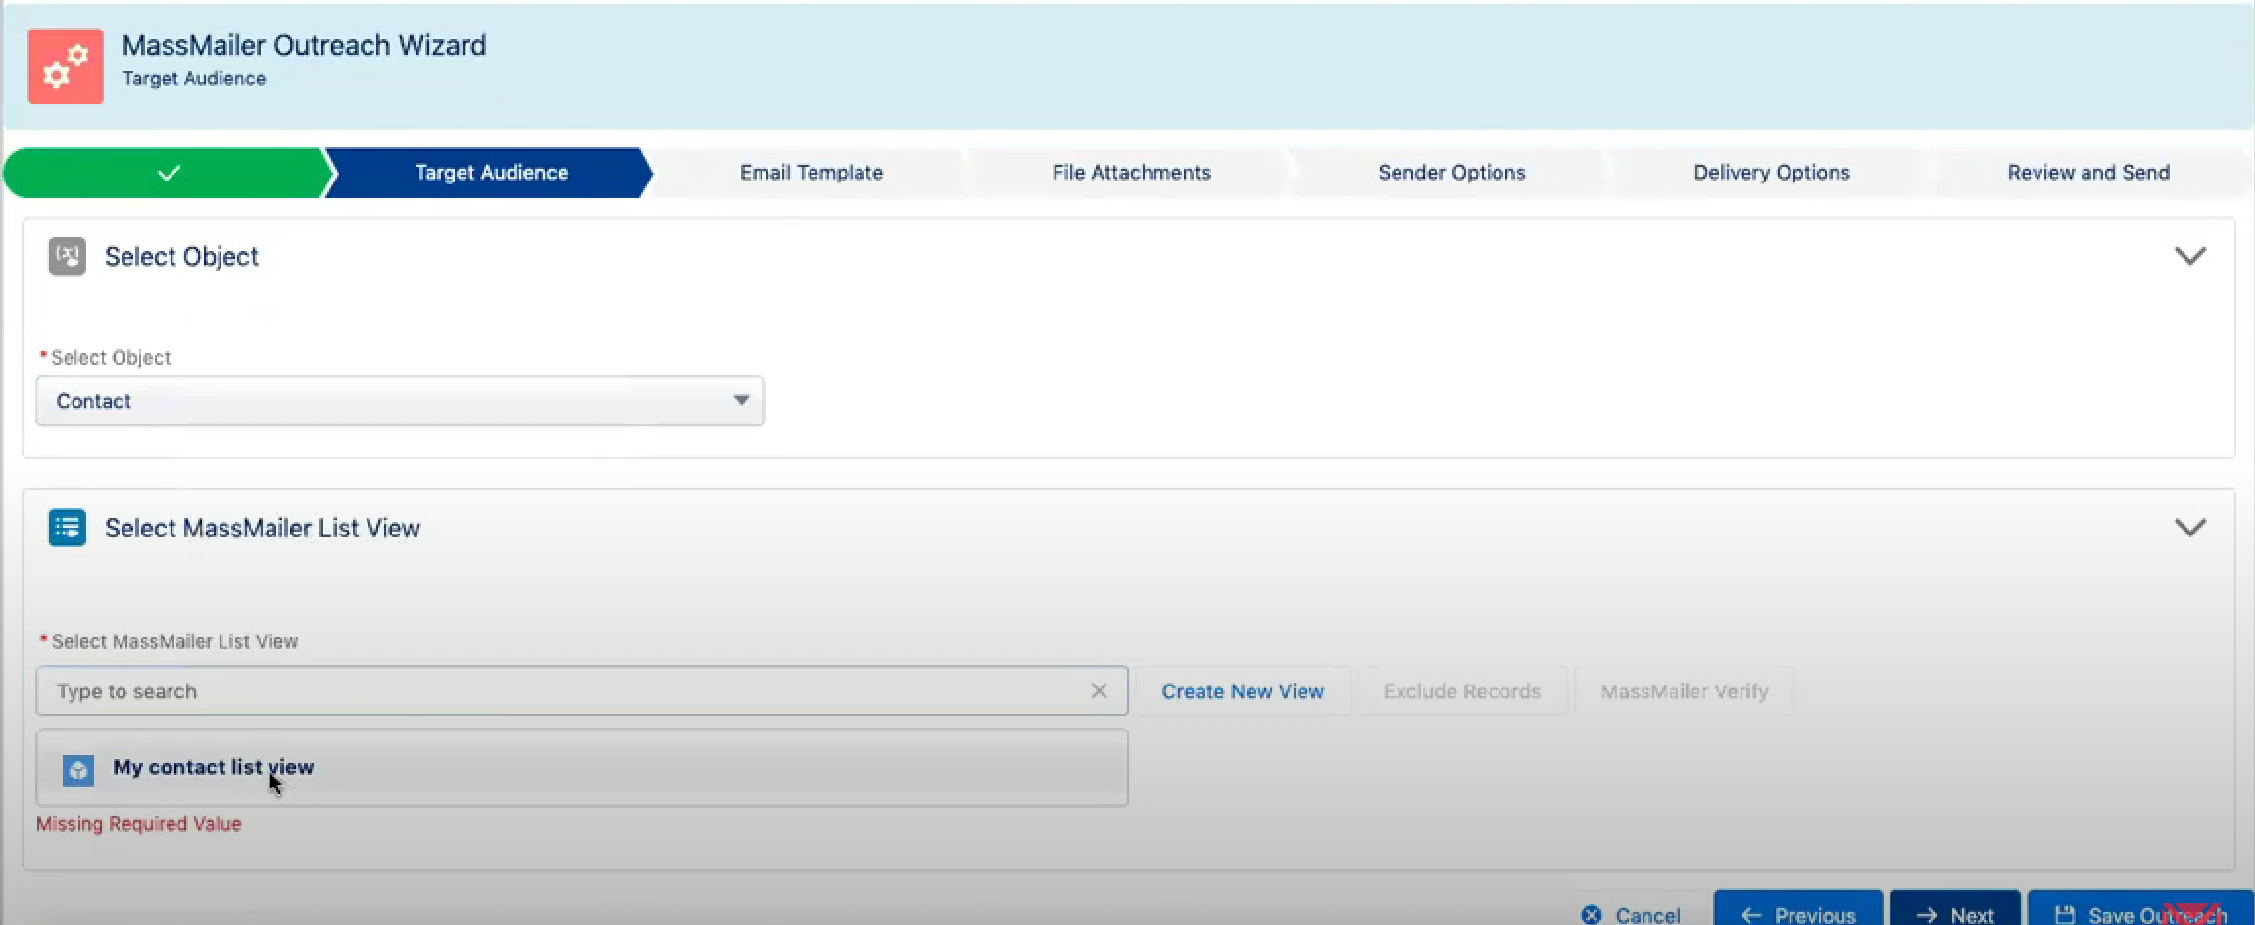Collapse the Select MassMailer List View chevron
The width and height of the screenshot is (2255, 925).
coord(2190,527)
